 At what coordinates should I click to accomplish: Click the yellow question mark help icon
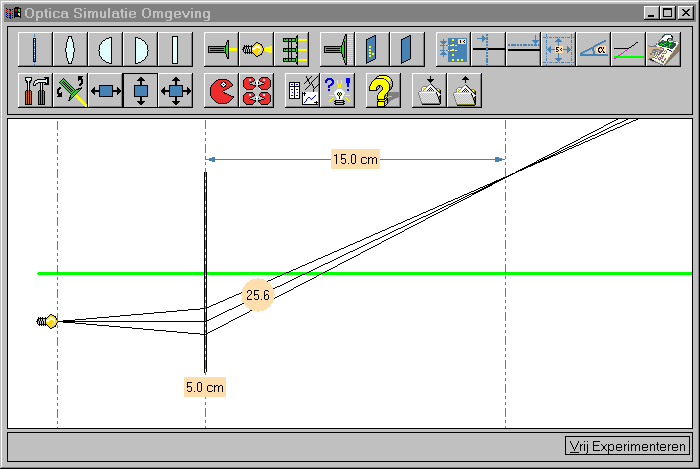click(380, 91)
